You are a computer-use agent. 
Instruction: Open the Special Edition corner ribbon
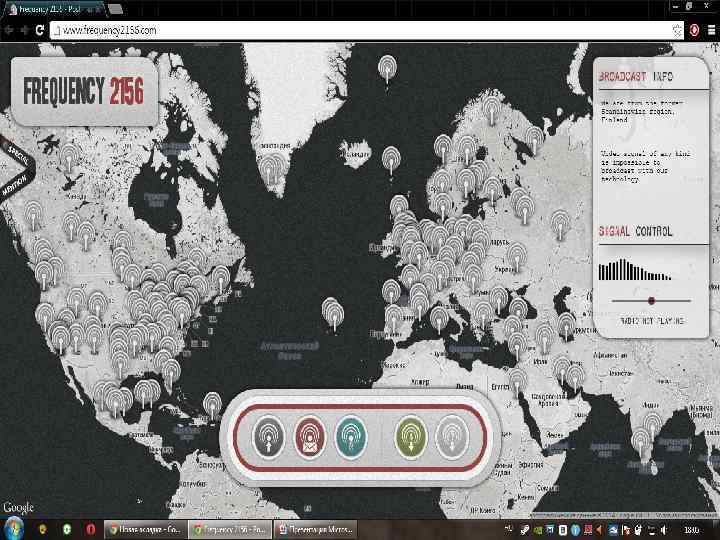17,170
